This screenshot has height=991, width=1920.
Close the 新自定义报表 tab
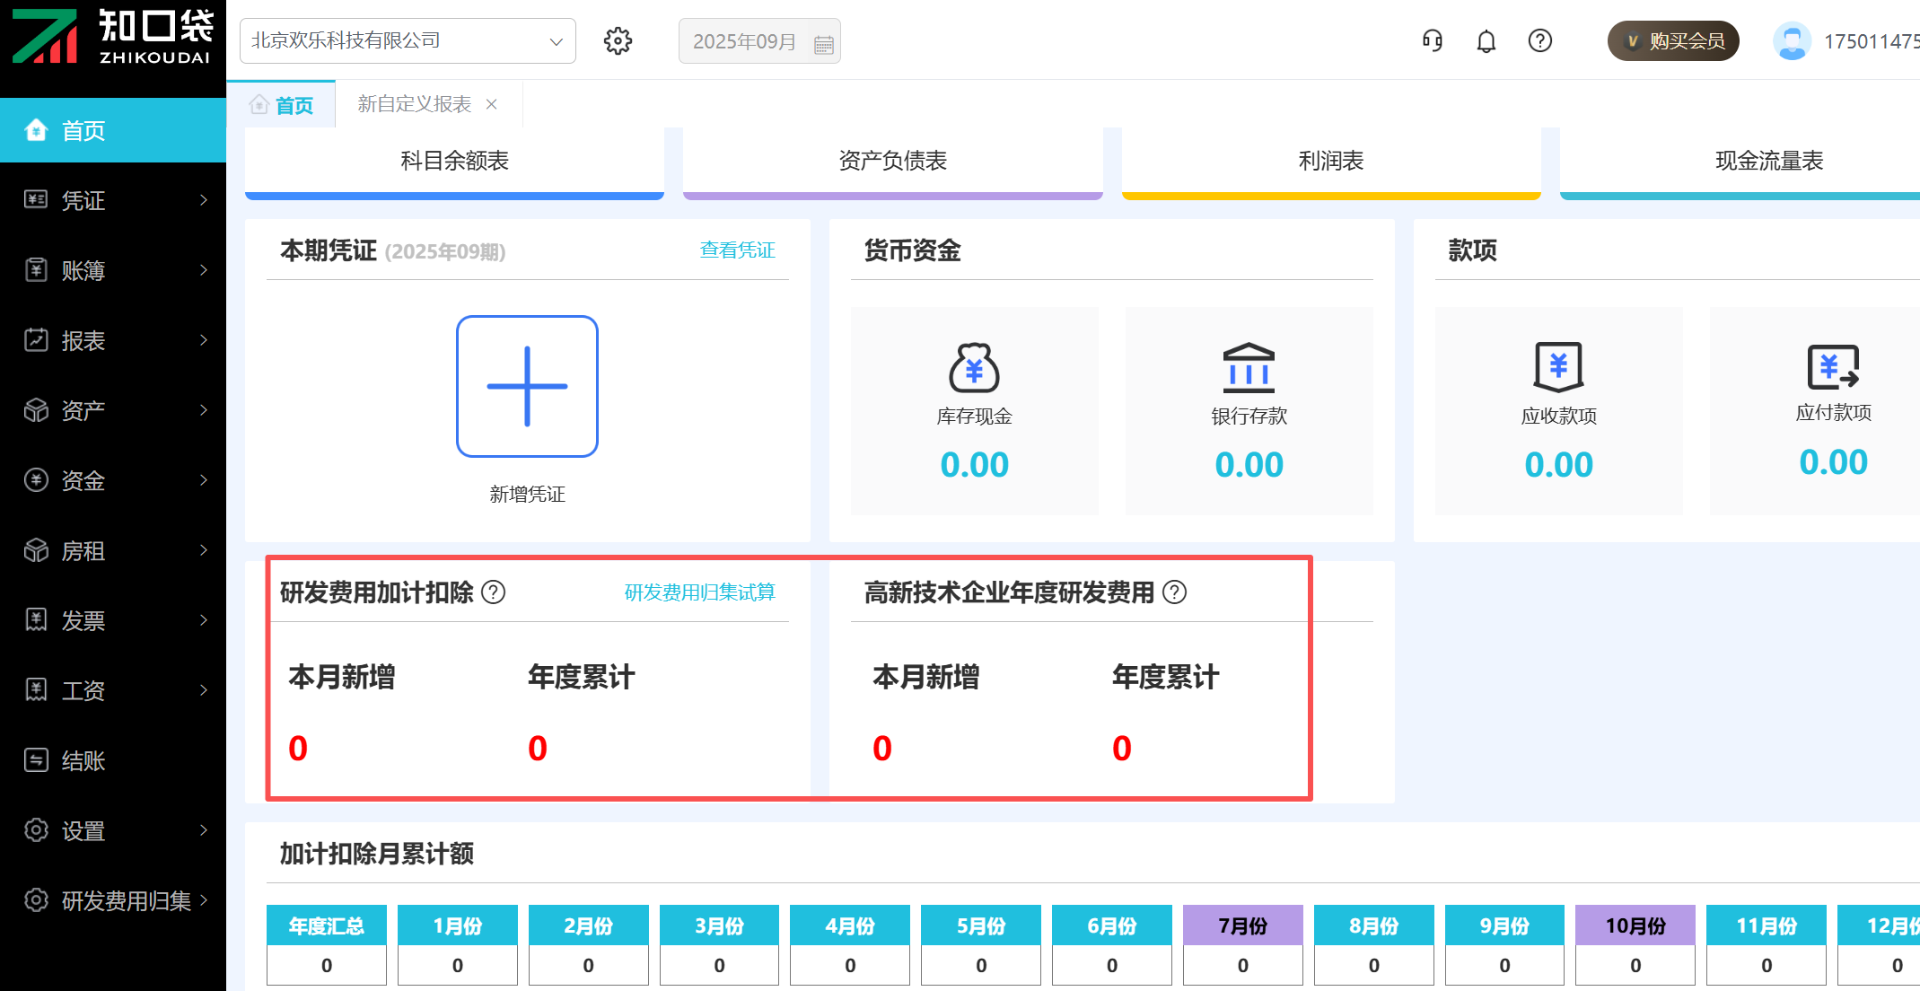coord(491,104)
